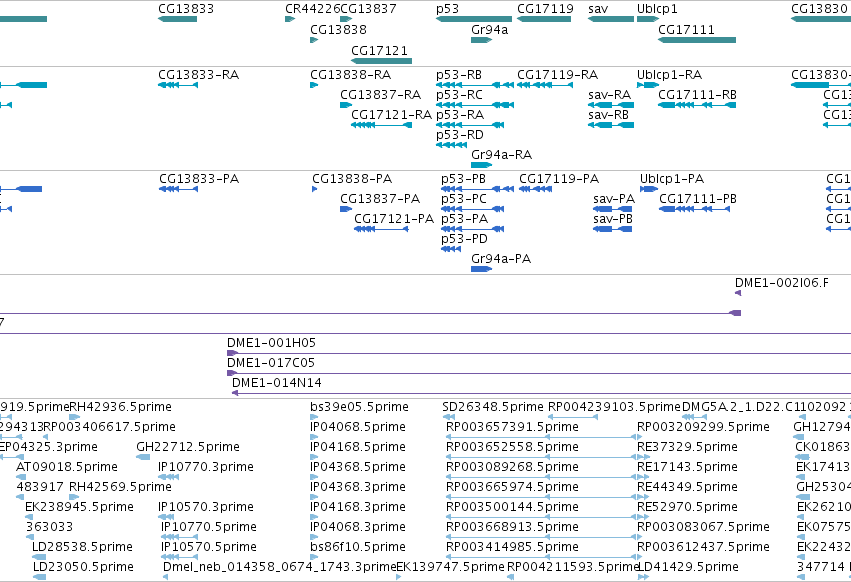Open the RP003657391.5prime EST label
This screenshot has width=851, height=582.
pos(512,427)
